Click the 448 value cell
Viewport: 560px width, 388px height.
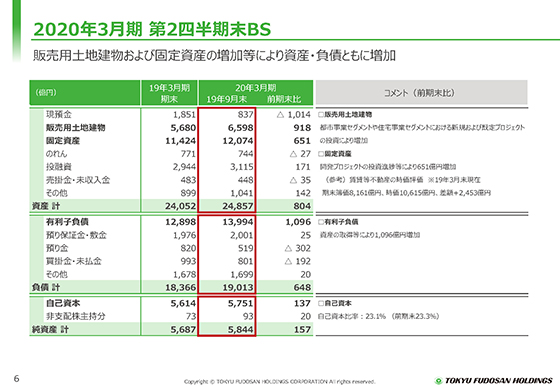click(x=246, y=180)
